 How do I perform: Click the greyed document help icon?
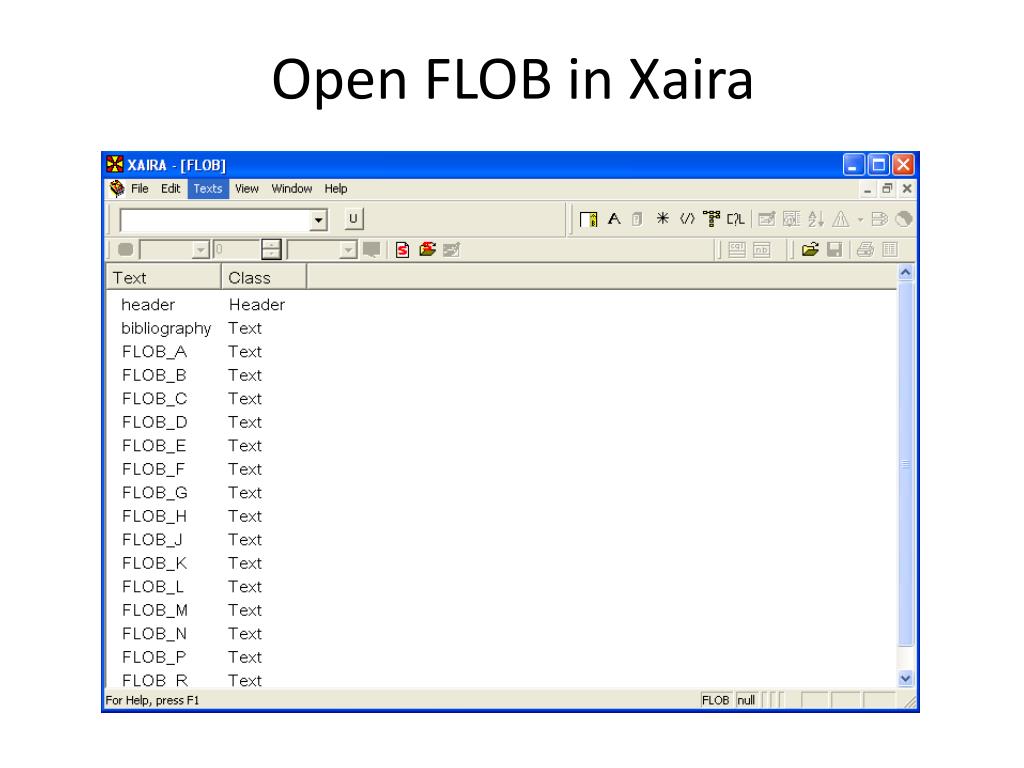(637, 219)
